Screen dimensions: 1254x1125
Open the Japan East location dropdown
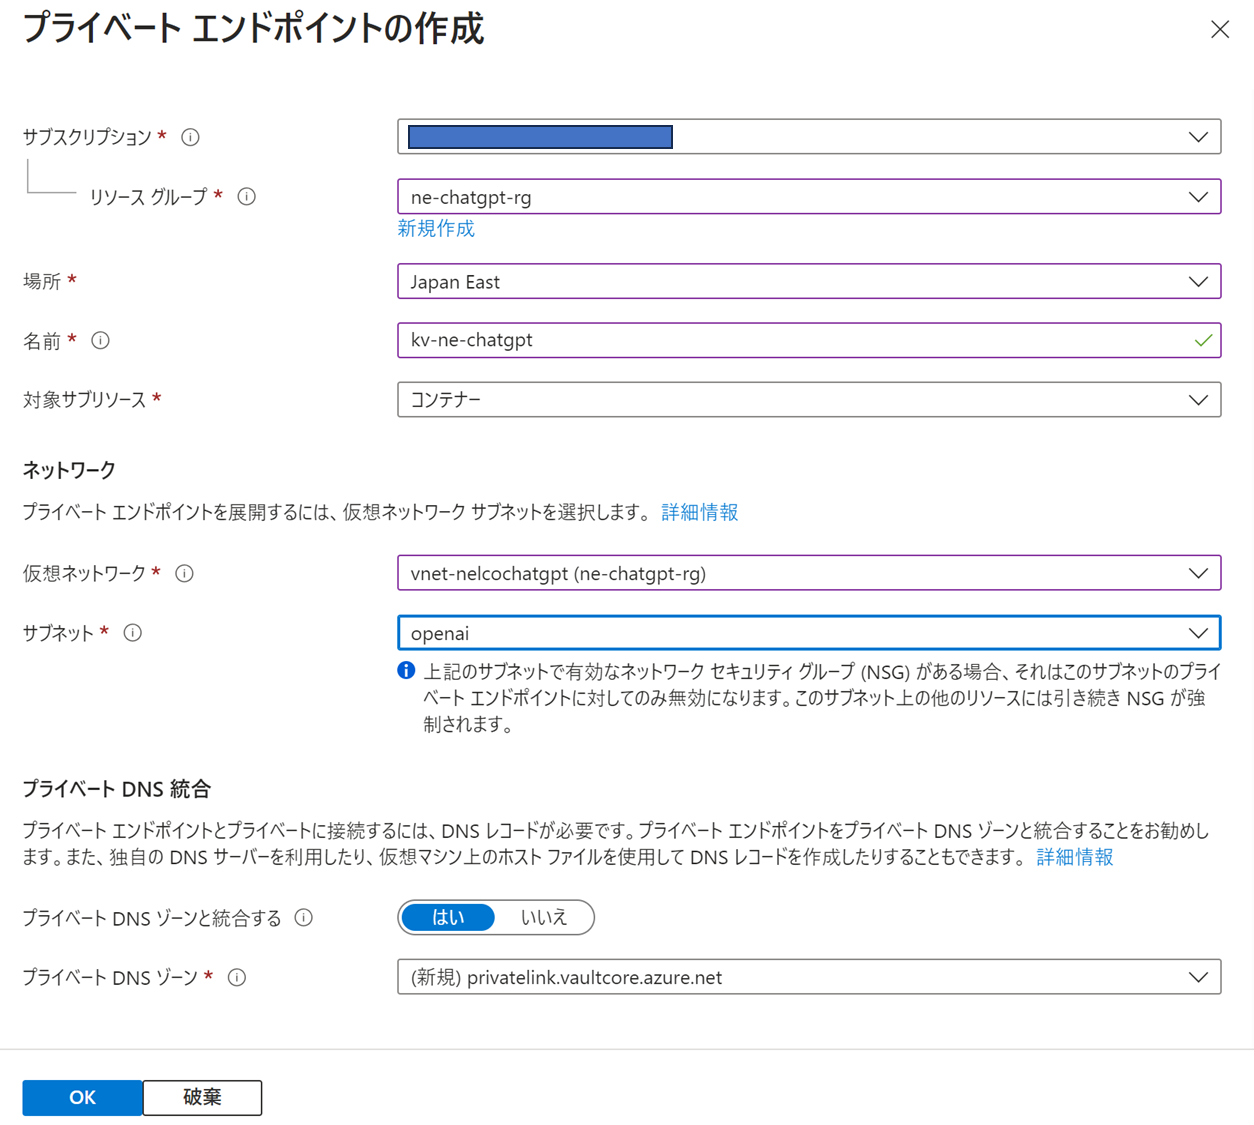point(808,281)
